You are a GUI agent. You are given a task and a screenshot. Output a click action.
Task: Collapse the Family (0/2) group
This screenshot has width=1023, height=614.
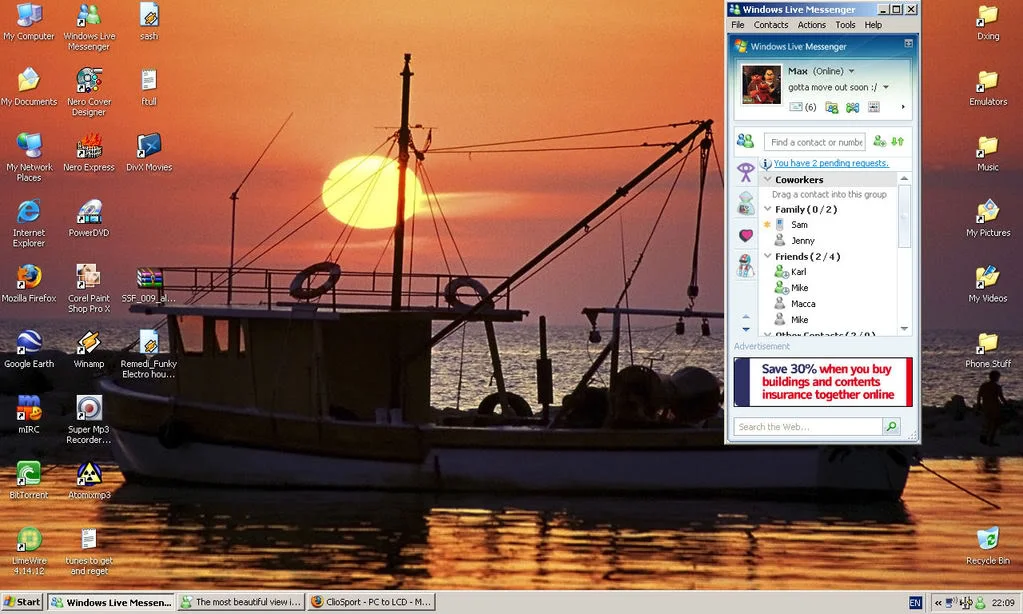point(768,209)
